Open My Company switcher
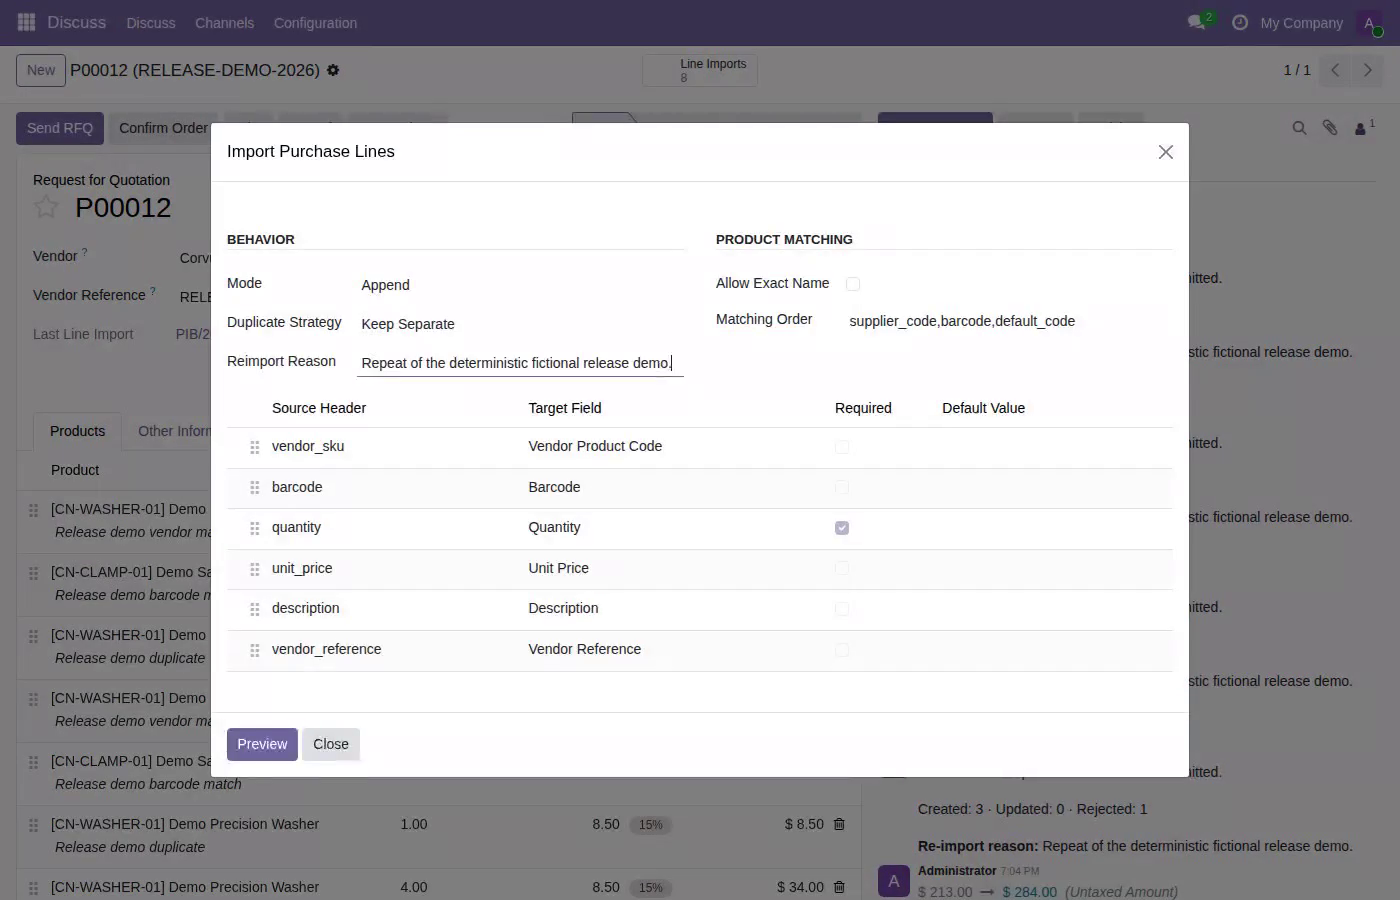The height and width of the screenshot is (900, 1400). (x=1301, y=23)
